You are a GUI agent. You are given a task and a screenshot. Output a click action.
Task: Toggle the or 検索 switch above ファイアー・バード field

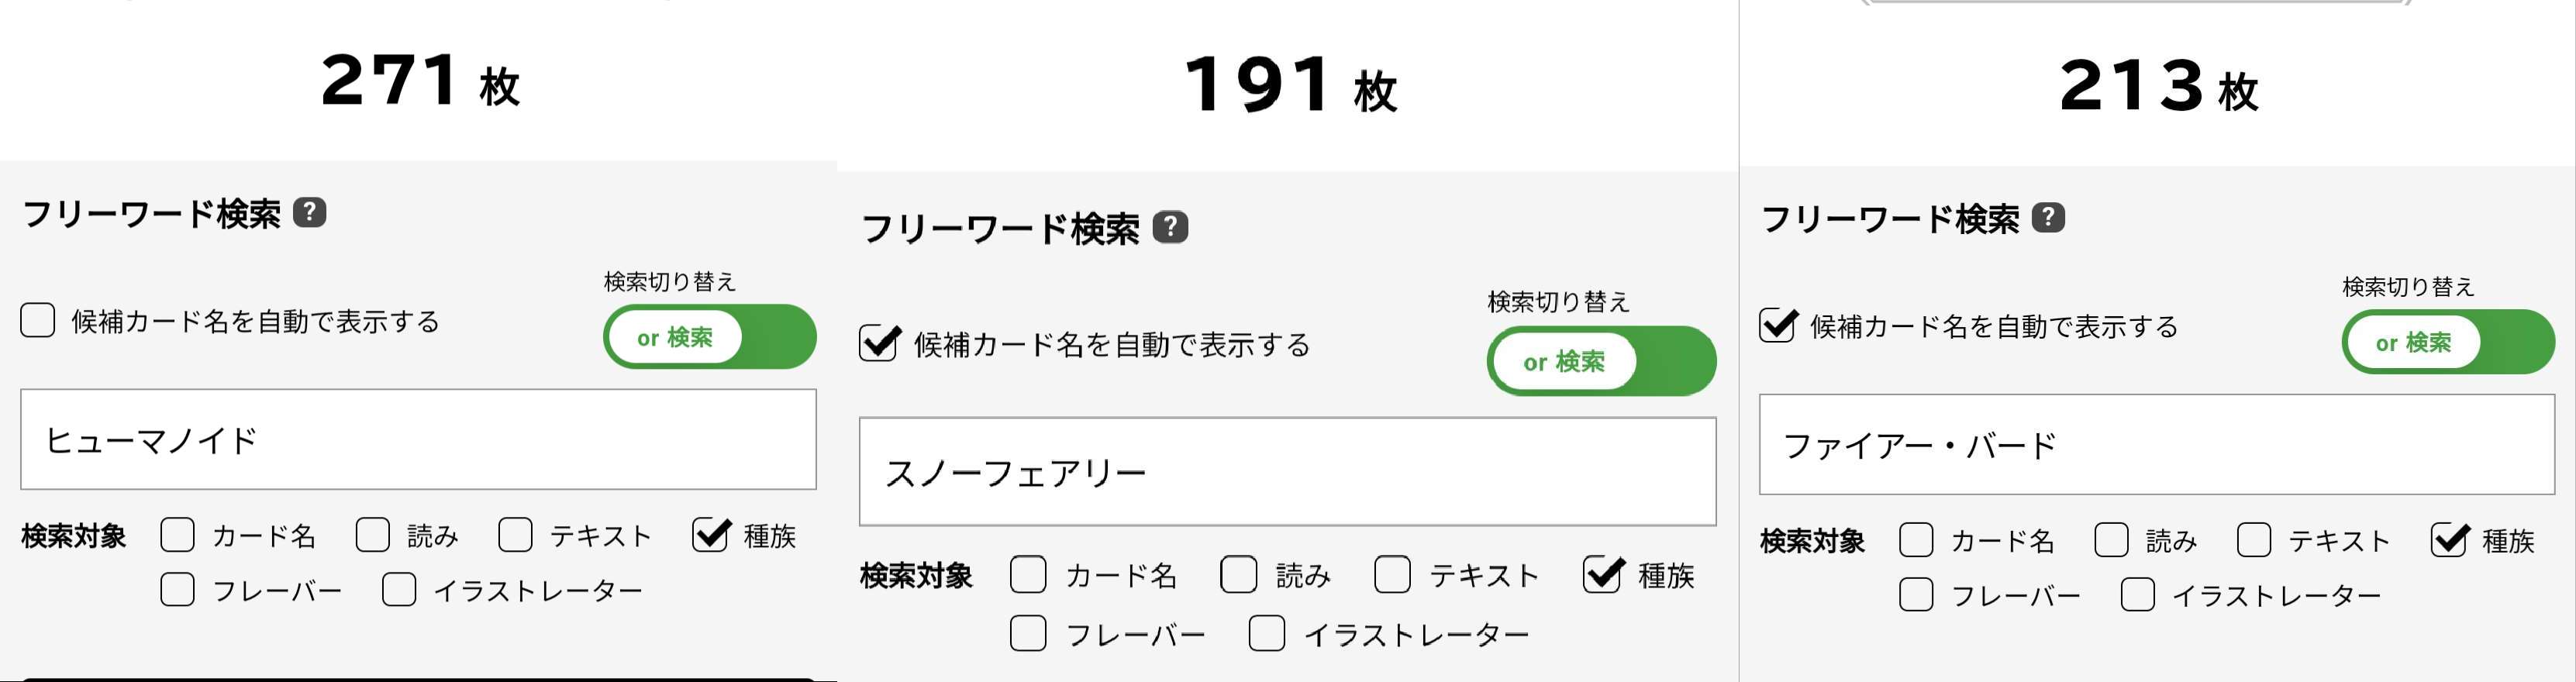pyautogui.click(x=2447, y=342)
